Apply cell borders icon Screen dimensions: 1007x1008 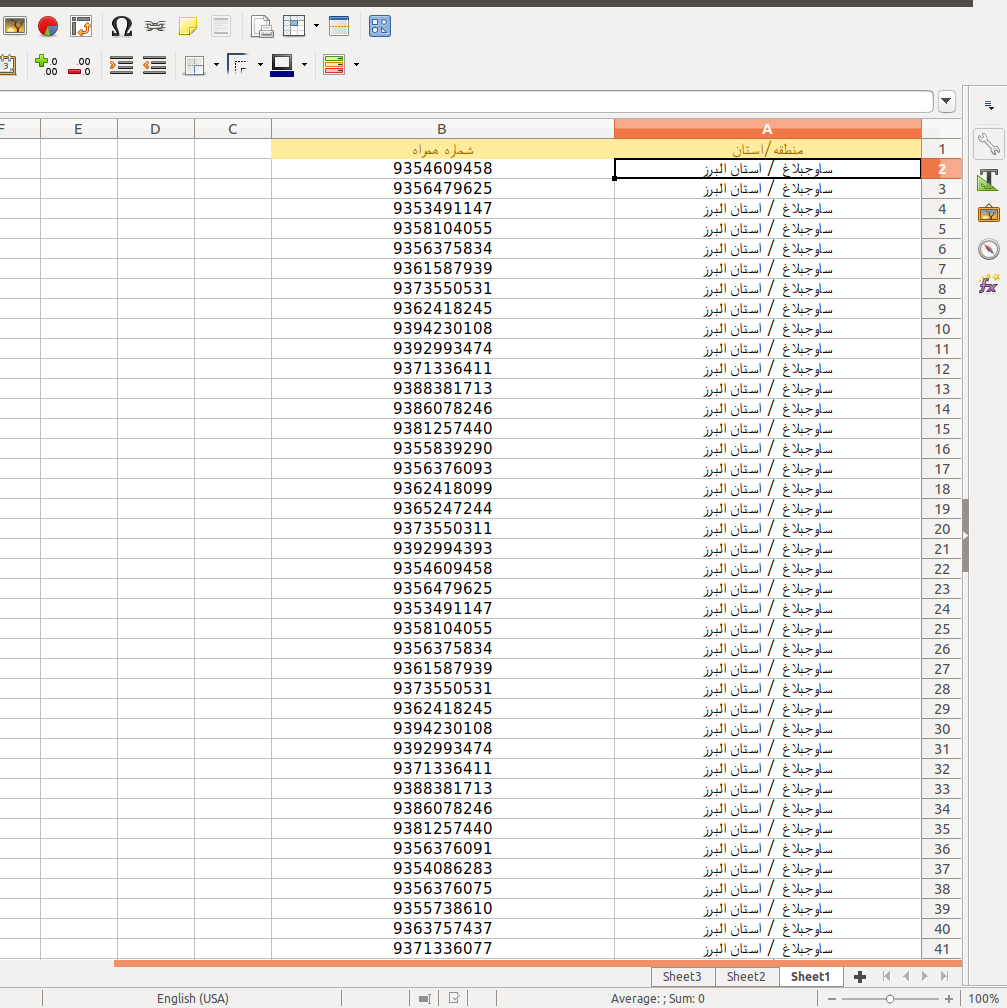(194, 65)
